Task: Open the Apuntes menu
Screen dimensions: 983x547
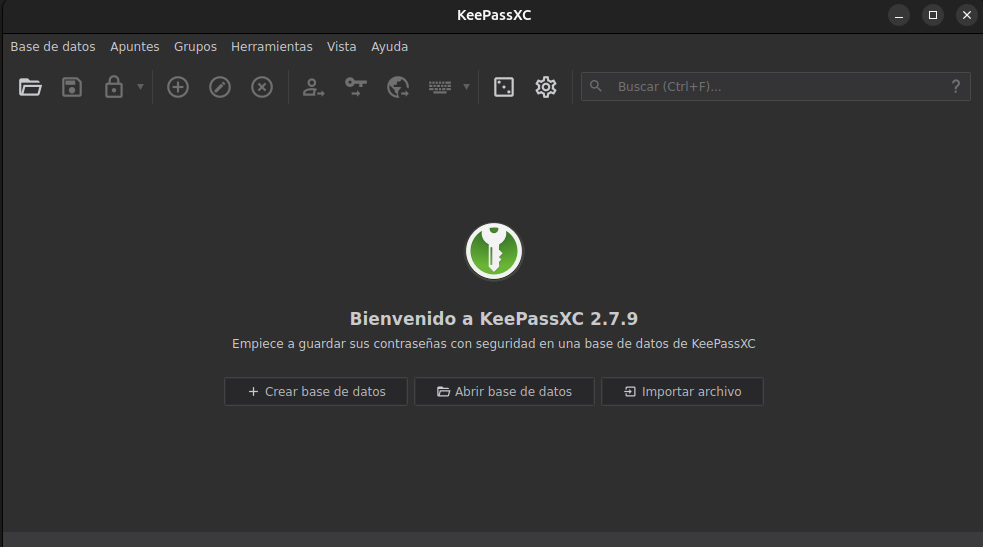Action: 135,47
